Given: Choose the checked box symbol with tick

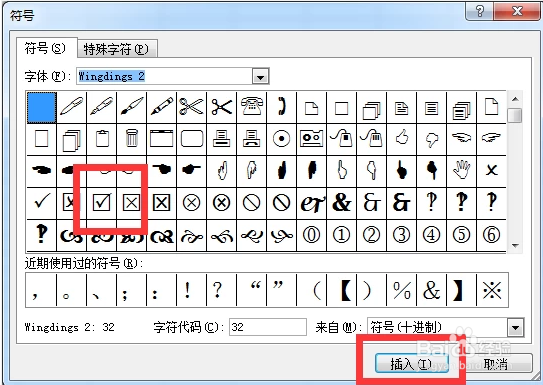Looking at the screenshot, I should pyautogui.click(x=102, y=203).
